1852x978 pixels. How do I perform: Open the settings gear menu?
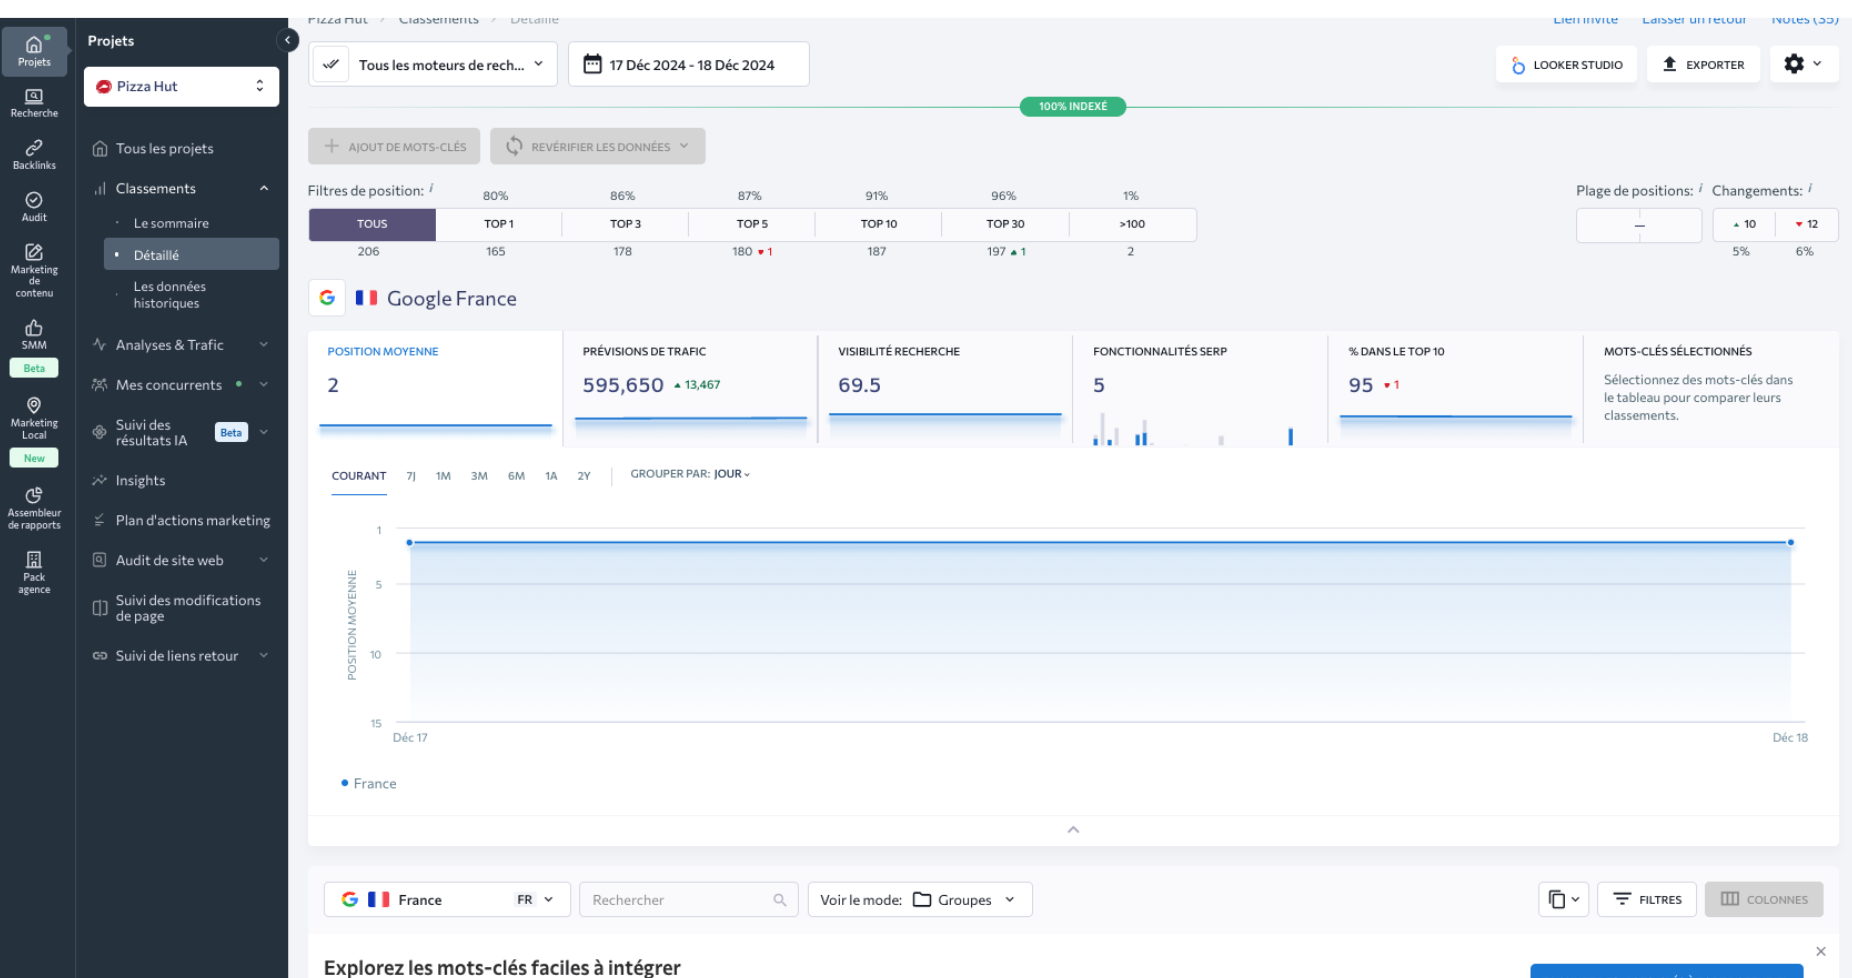[1803, 64]
